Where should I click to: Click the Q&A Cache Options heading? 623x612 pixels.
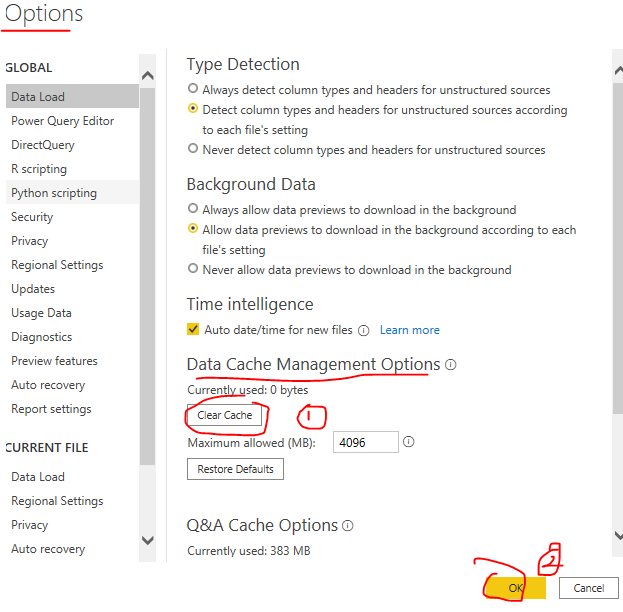[262, 525]
